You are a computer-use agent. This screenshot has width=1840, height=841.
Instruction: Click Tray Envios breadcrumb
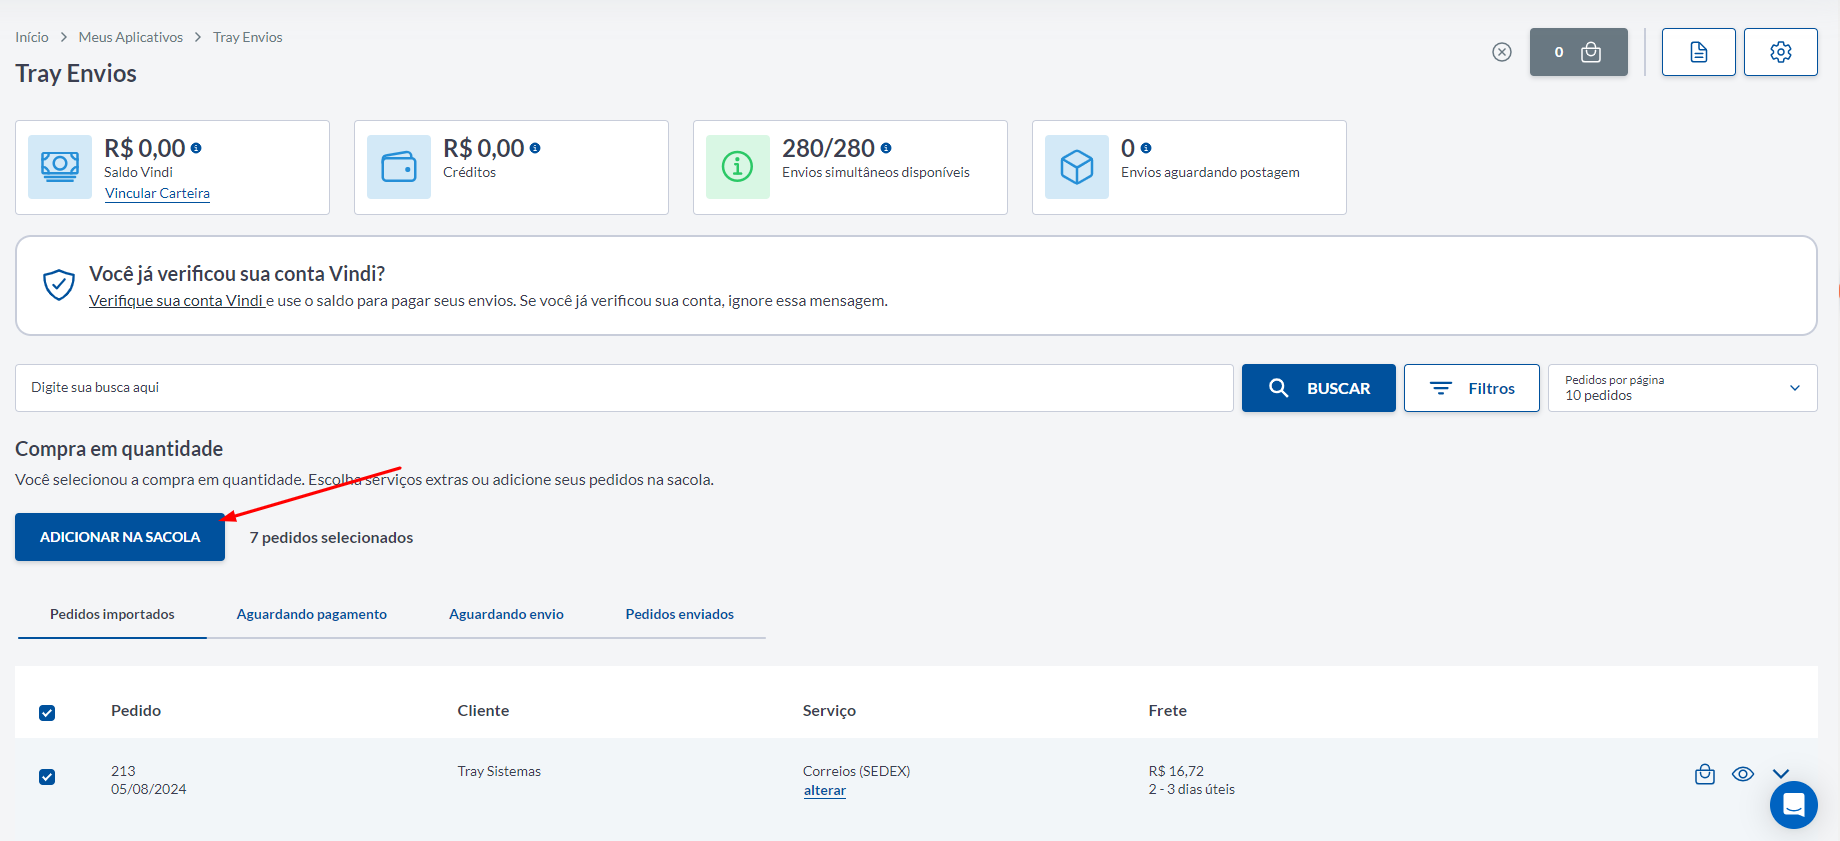pyautogui.click(x=248, y=37)
